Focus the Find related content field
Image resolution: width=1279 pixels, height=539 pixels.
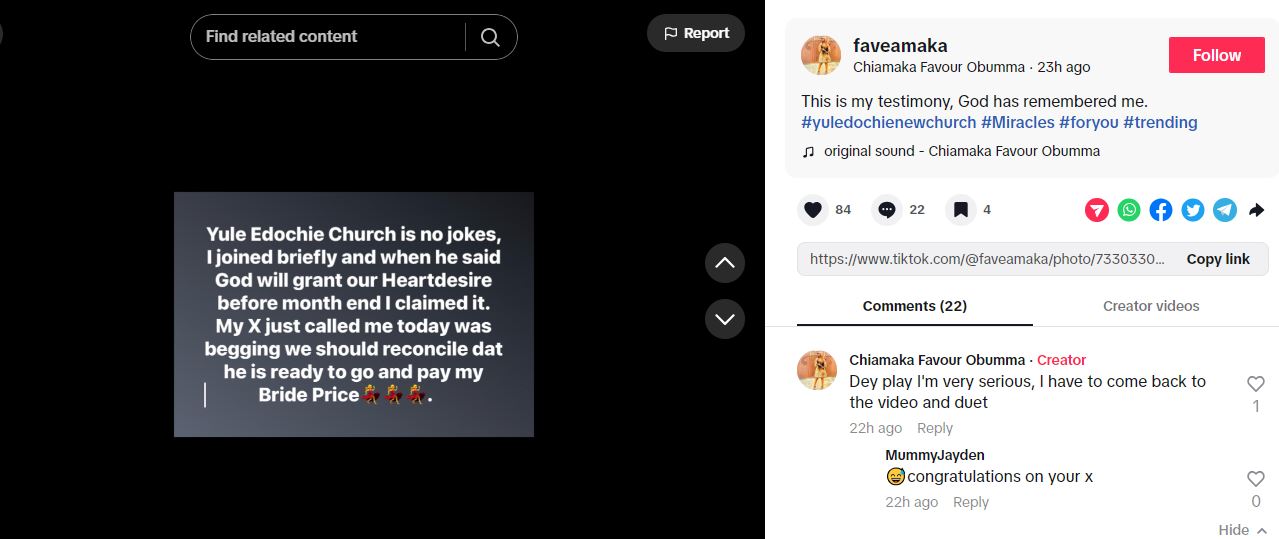tap(325, 37)
